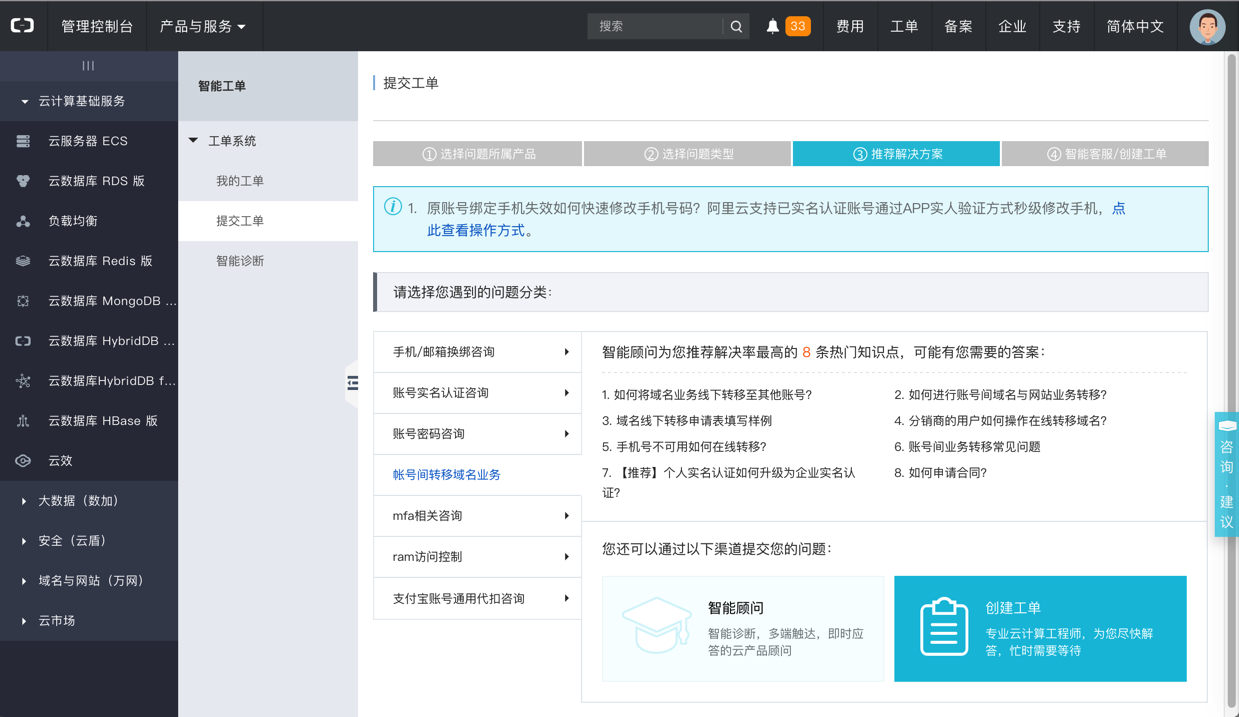The height and width of the screenshot is (717, 1239).
Task: Click the 负载均衡 icon
Action: pos(23,221)
